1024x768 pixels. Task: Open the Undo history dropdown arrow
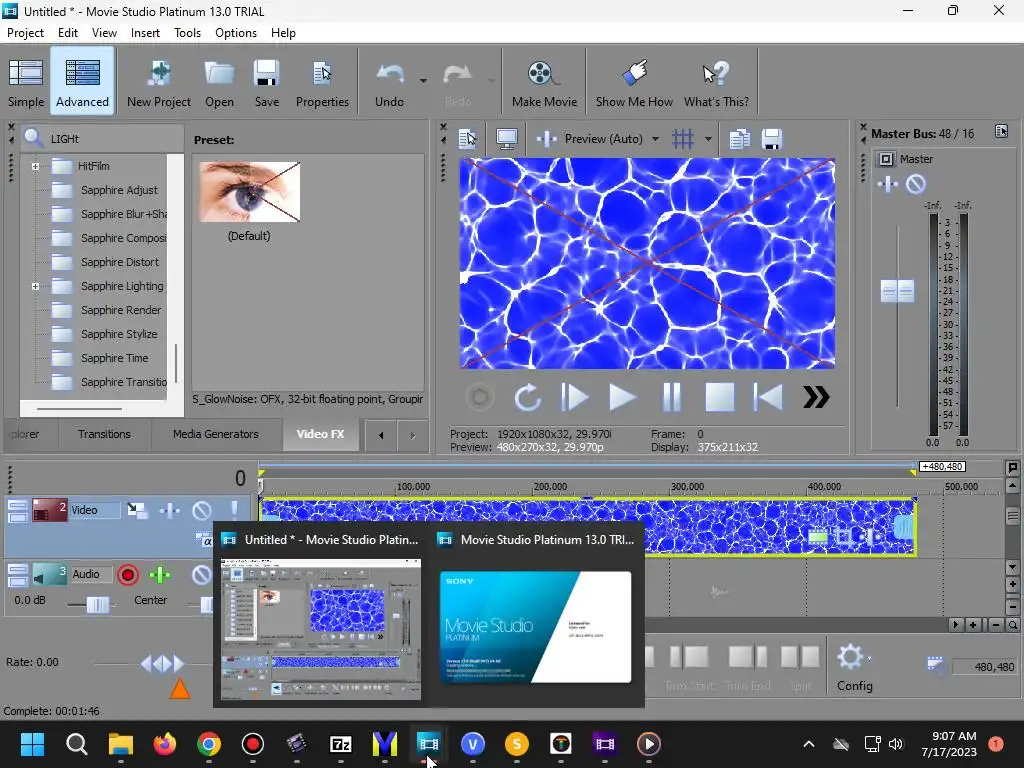[423, 81]
